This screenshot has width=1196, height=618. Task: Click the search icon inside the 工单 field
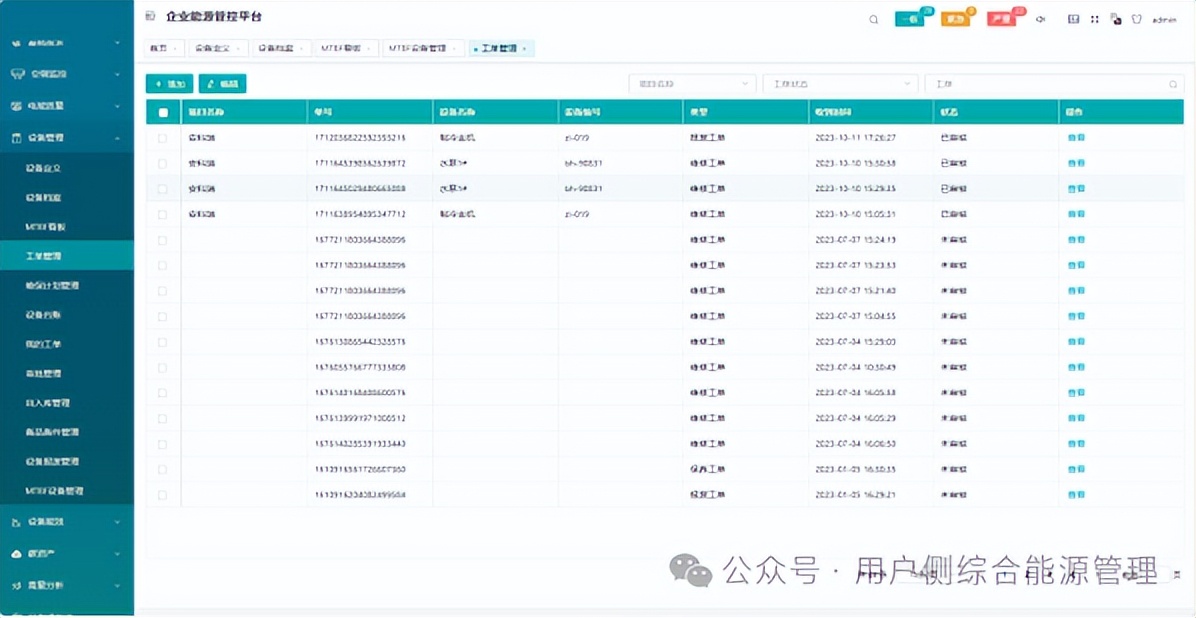(1172, 84)
